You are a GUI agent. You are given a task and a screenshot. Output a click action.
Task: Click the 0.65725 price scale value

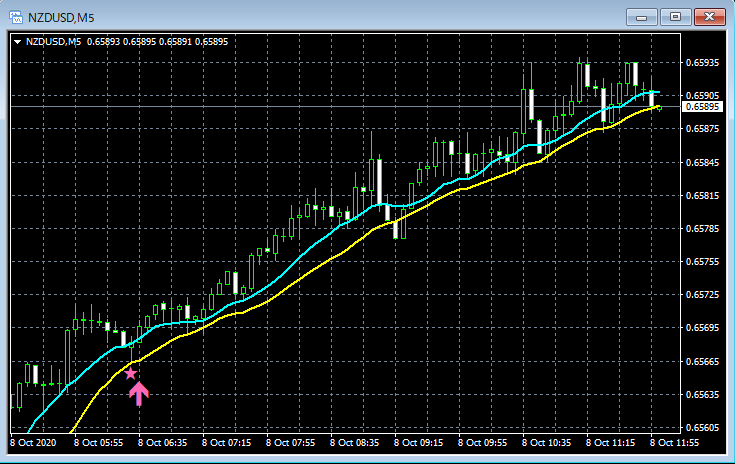[x=702, y=295]
